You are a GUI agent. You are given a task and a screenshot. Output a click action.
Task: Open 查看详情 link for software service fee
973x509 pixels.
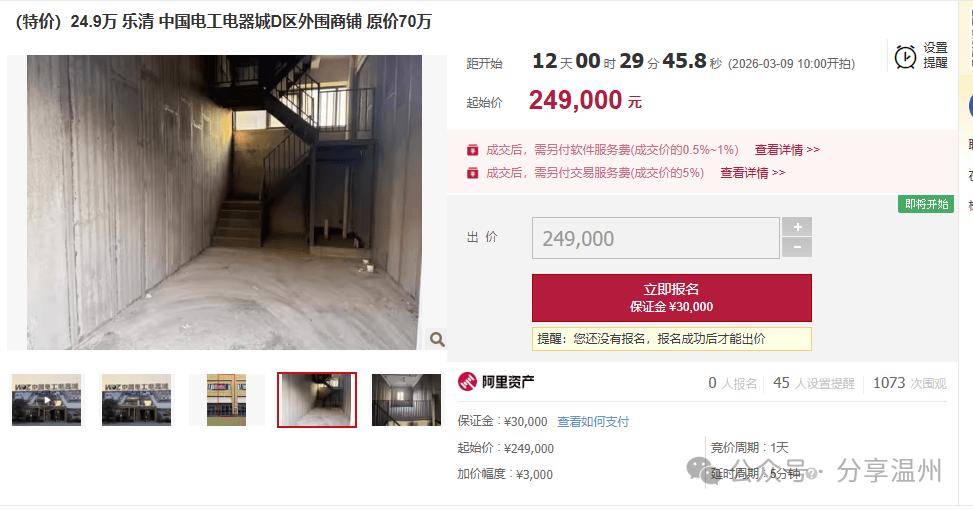pyautogui.click(x=787, y=150)
